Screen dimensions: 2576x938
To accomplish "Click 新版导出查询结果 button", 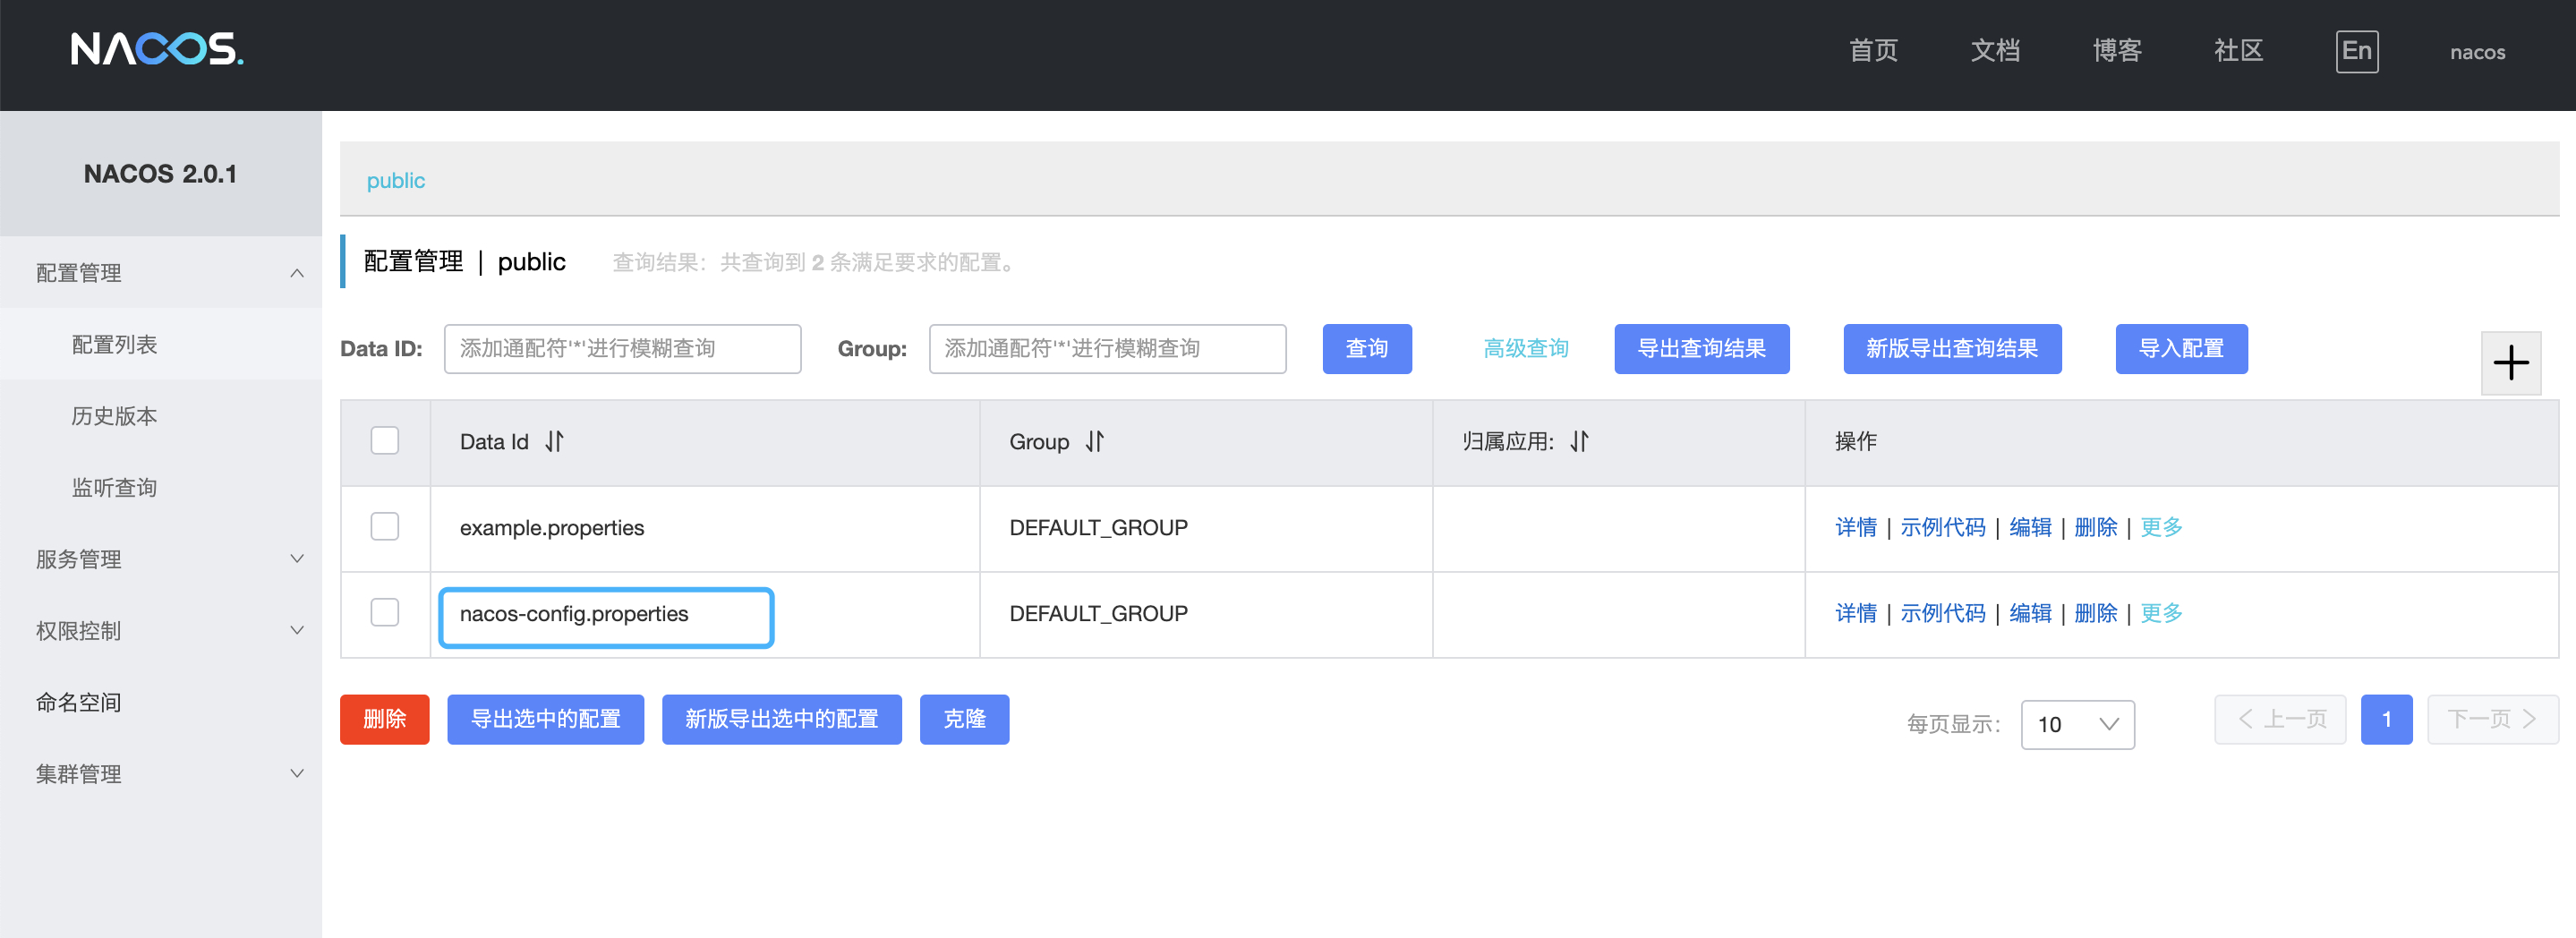I will pos(1952,349).
